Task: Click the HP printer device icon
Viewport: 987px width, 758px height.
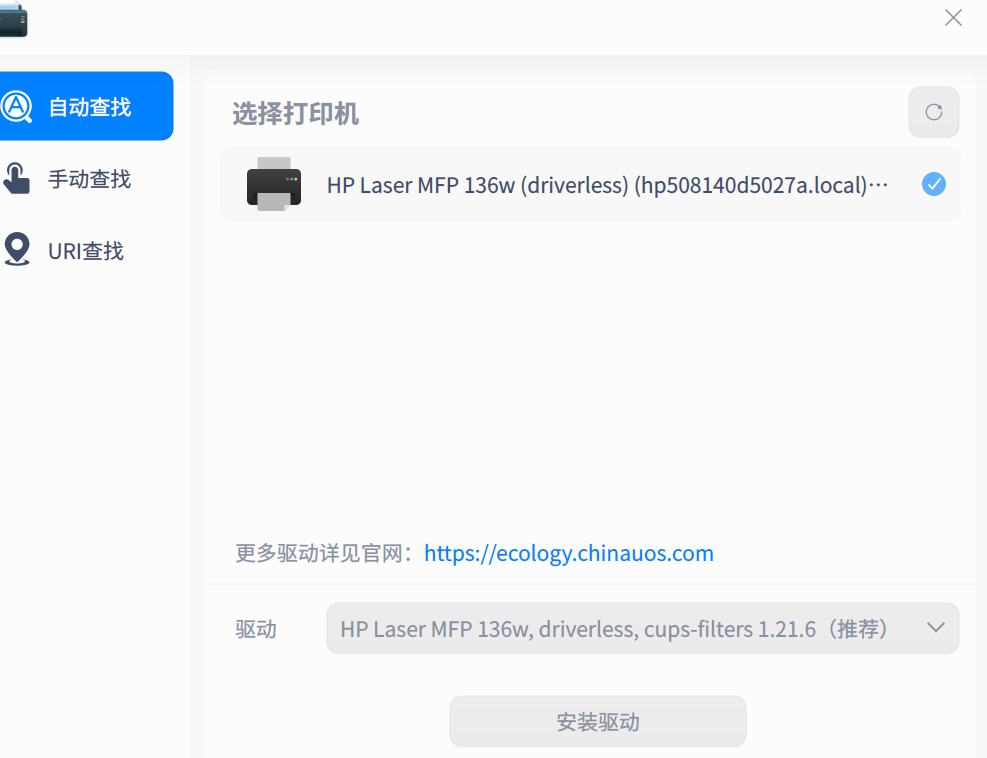Action: [274, 184]
